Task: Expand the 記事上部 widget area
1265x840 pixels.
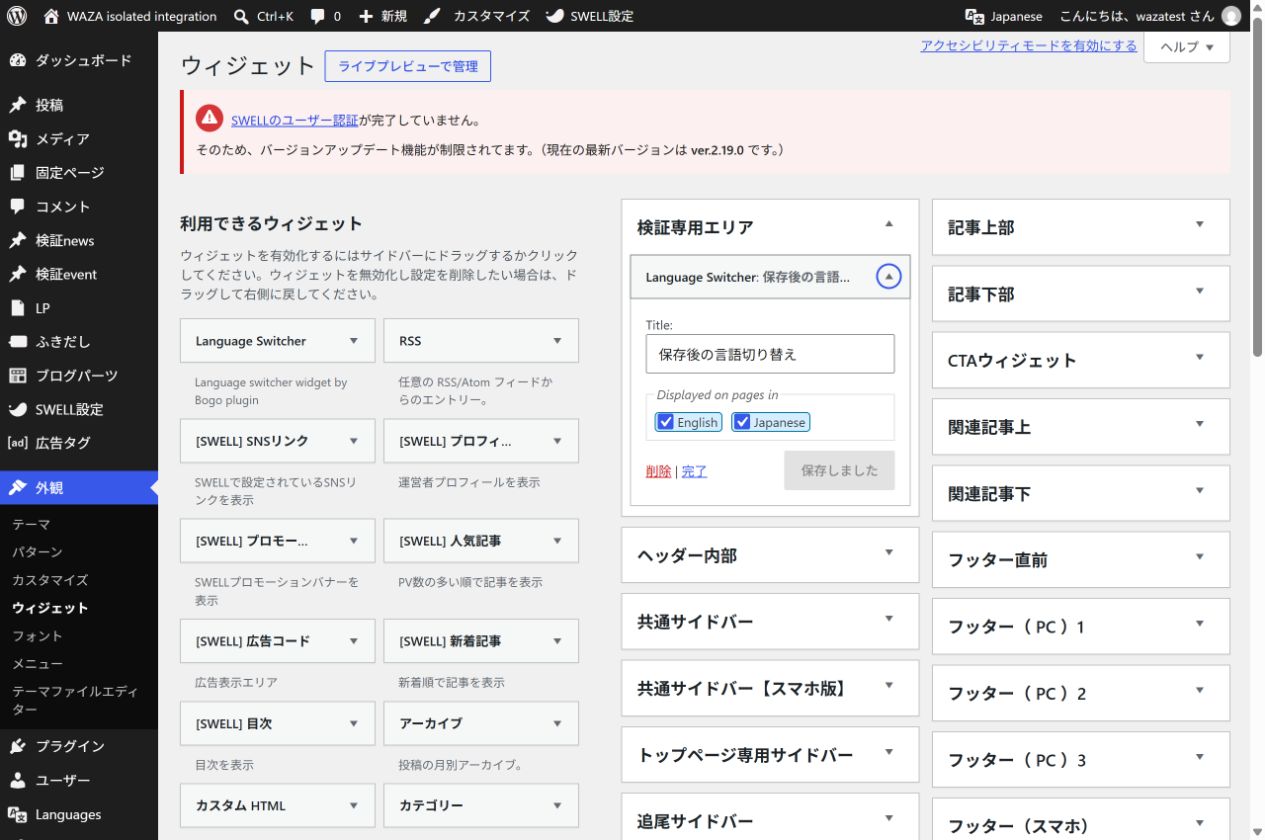Action: click(1200, 224)
